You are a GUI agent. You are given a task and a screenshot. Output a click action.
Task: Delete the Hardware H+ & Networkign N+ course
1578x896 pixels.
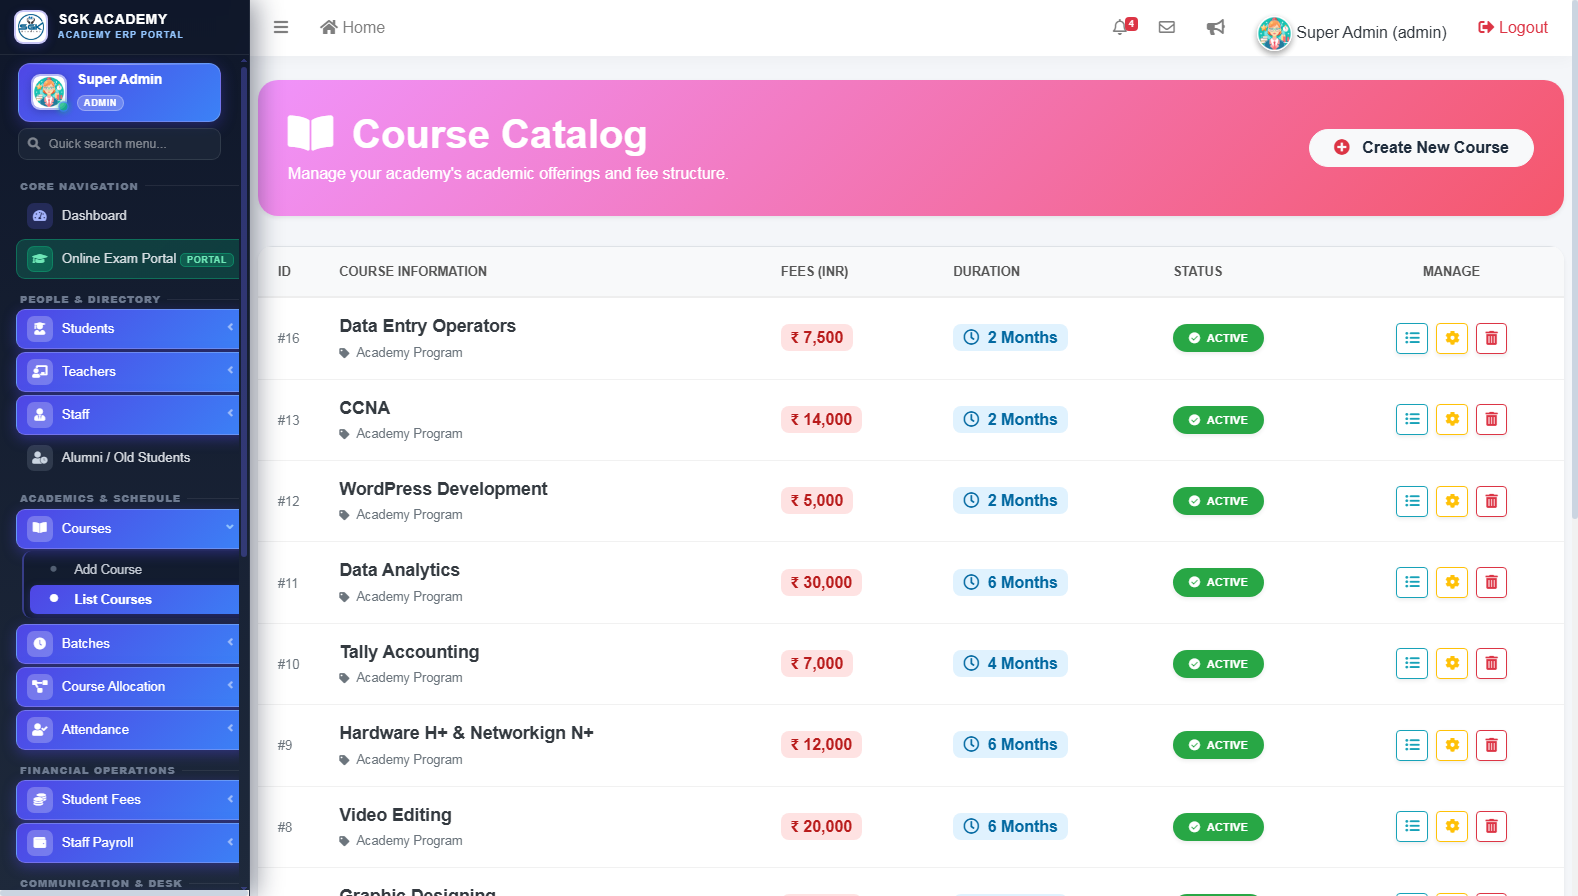[x=1491, y=745]
